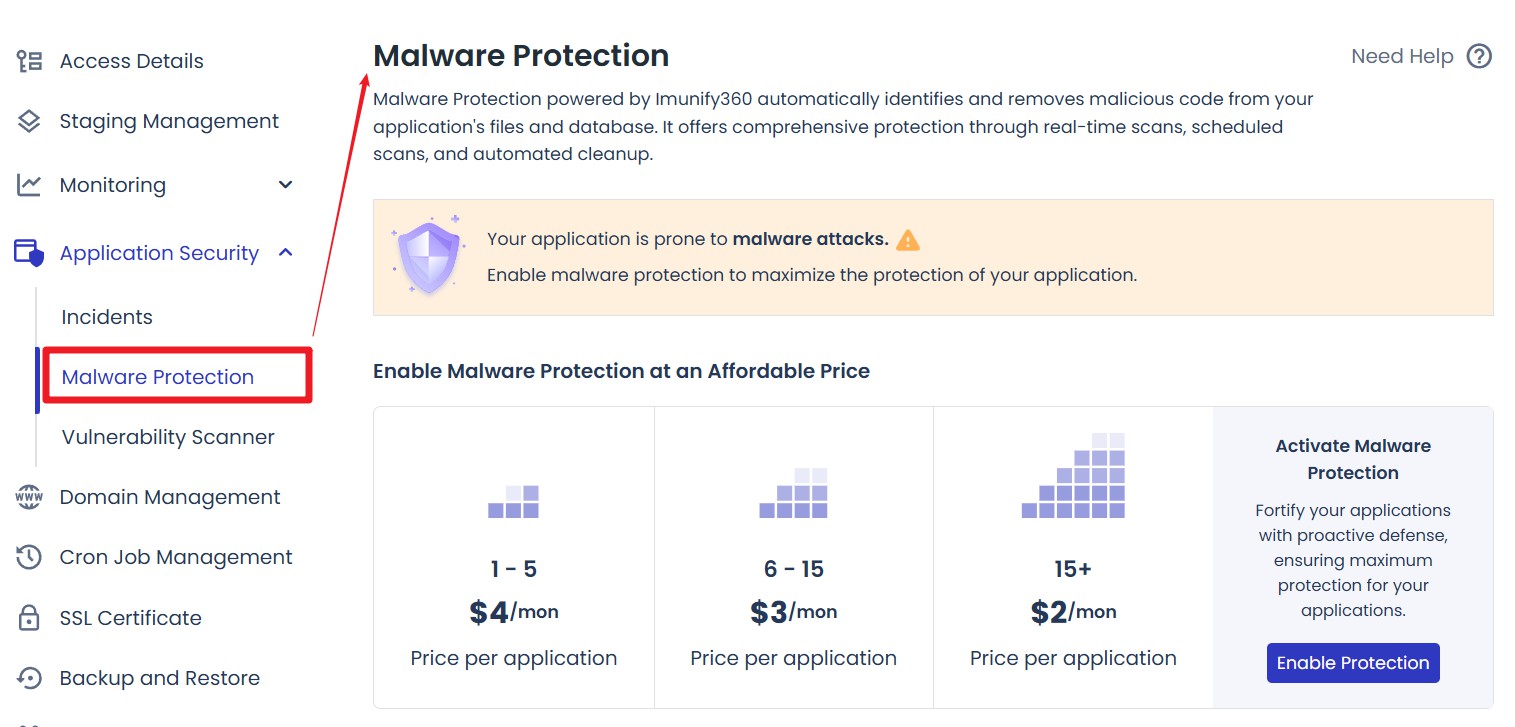The width and height of the screenshot is (1515, 727).
Task: Open the Incidents page
Action: 105,317
